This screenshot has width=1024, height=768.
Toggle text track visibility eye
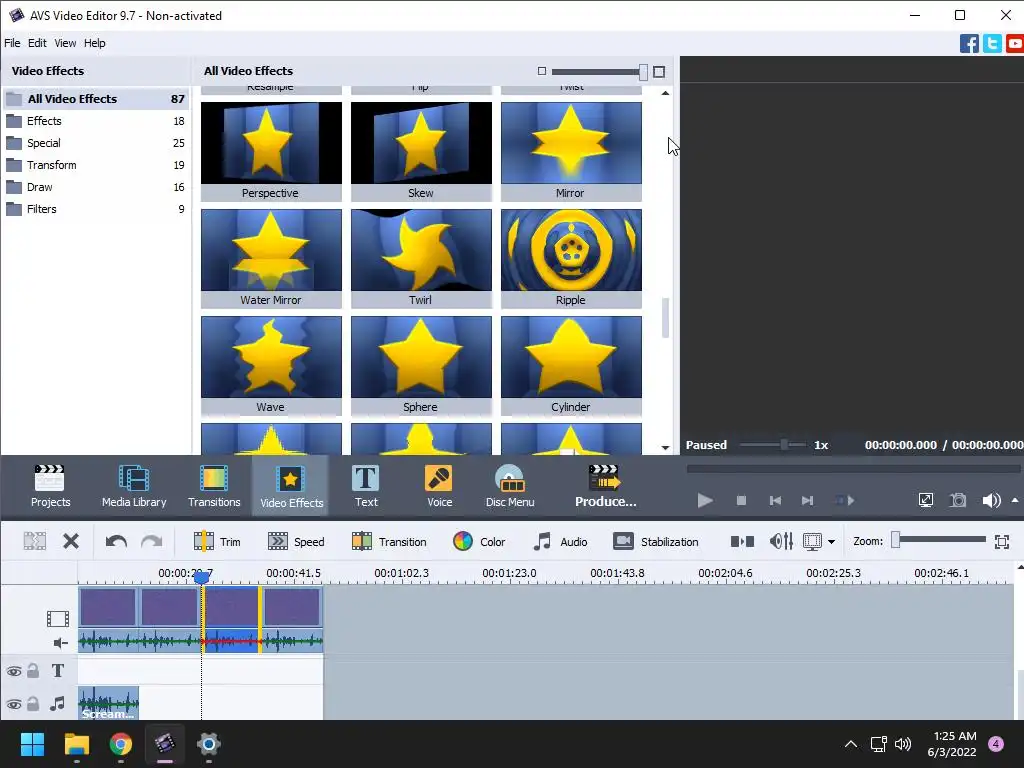[14, 671]
